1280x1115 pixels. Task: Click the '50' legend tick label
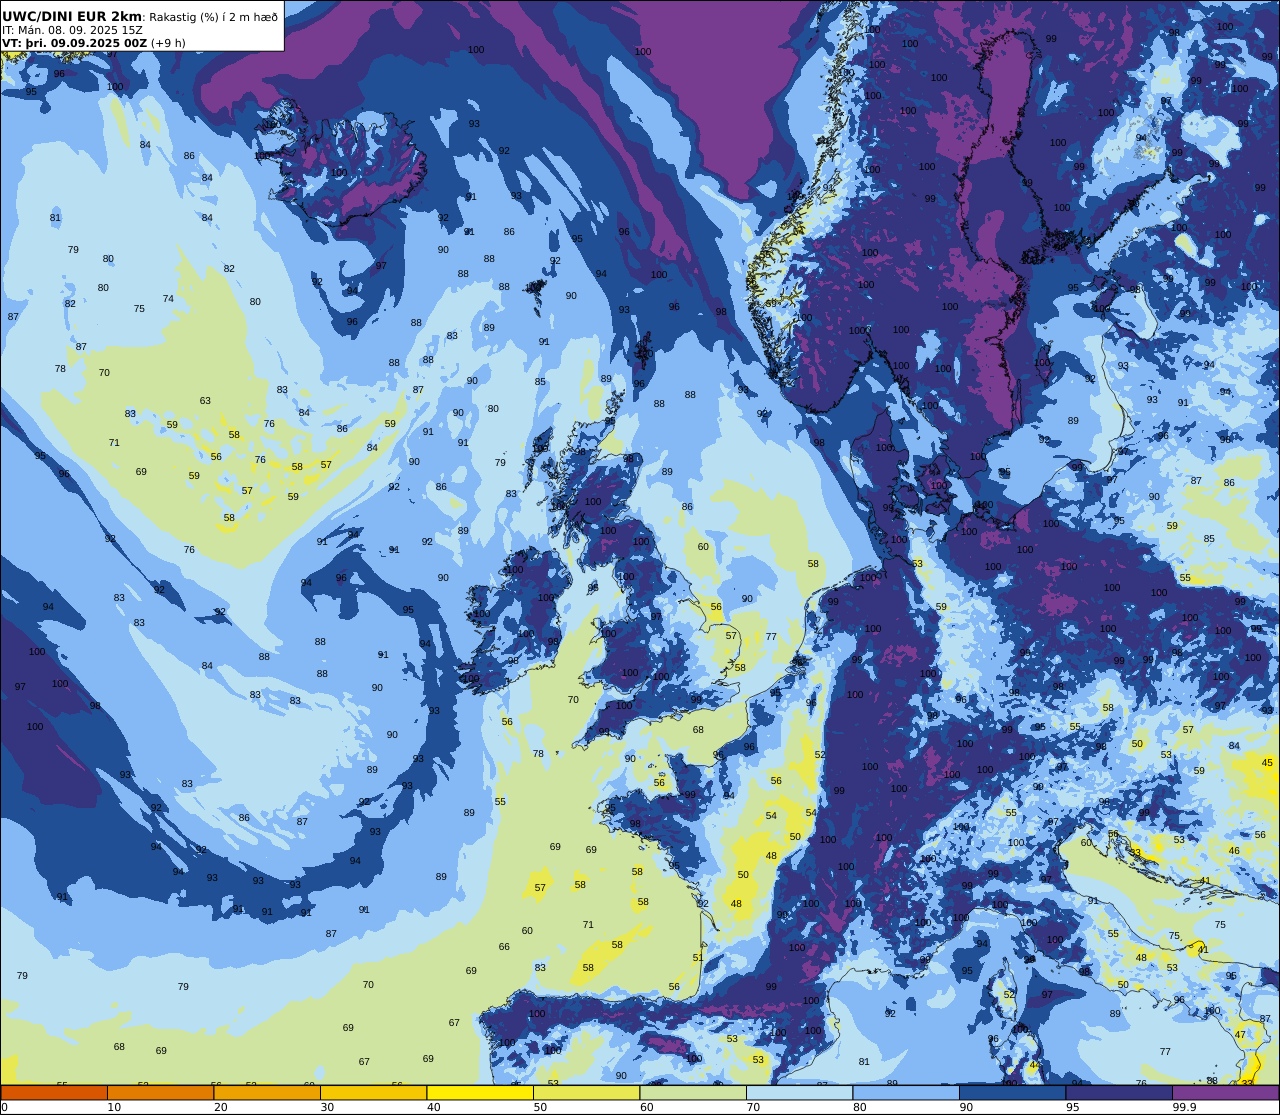click(x=540, y=1107)
